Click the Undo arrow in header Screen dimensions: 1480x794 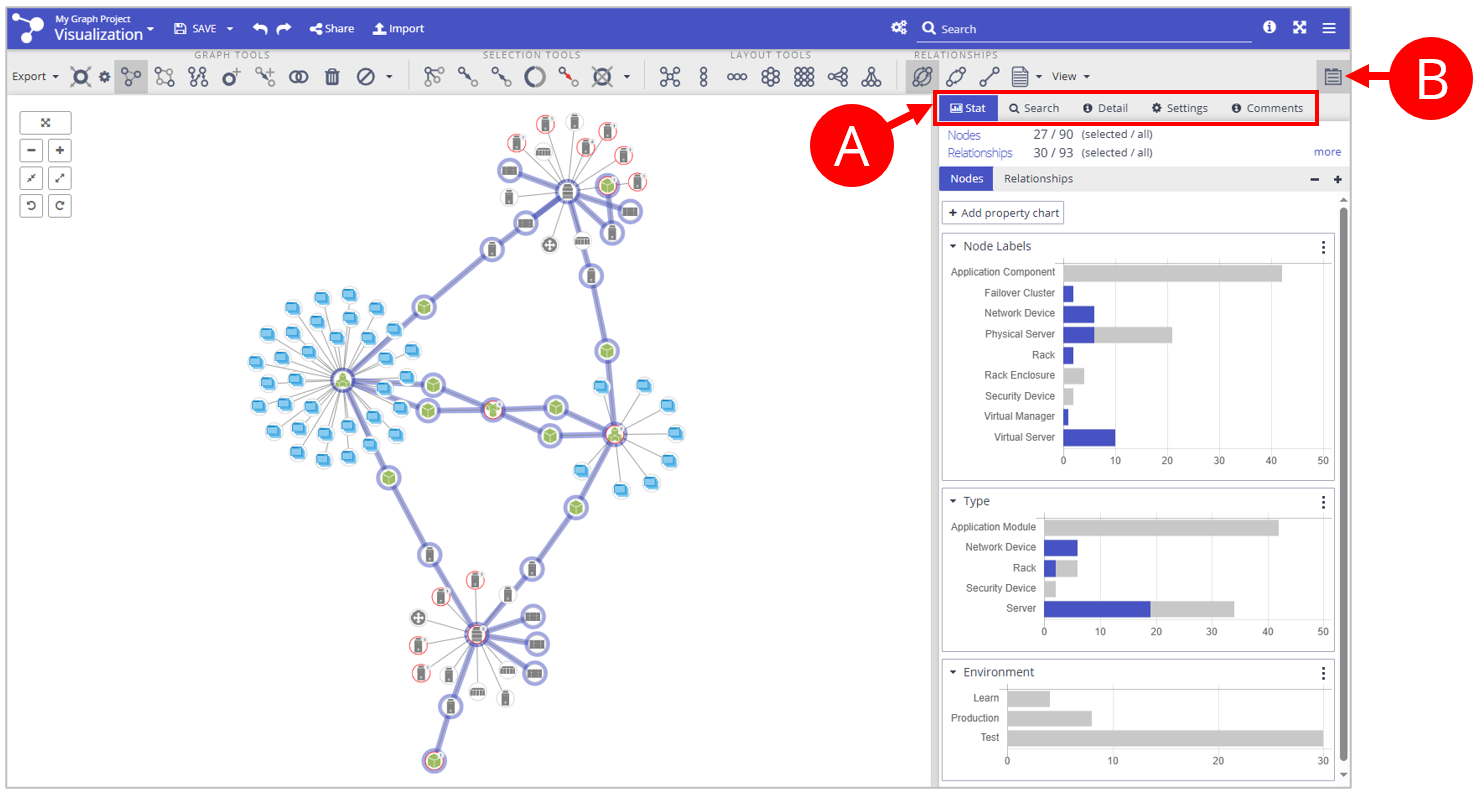pos(260,29)
